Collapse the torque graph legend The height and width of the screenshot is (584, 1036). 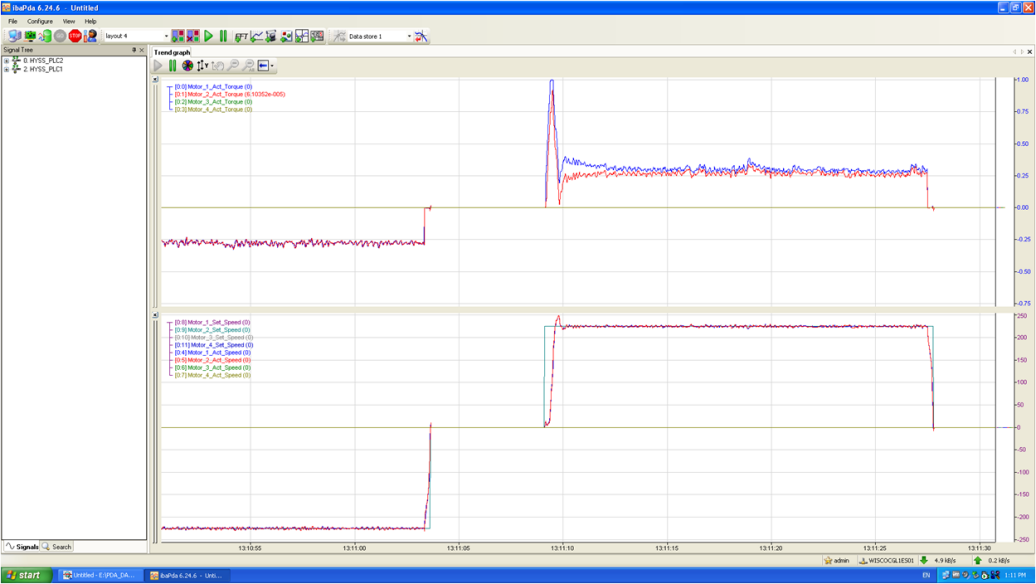click(x=156, y=79)
